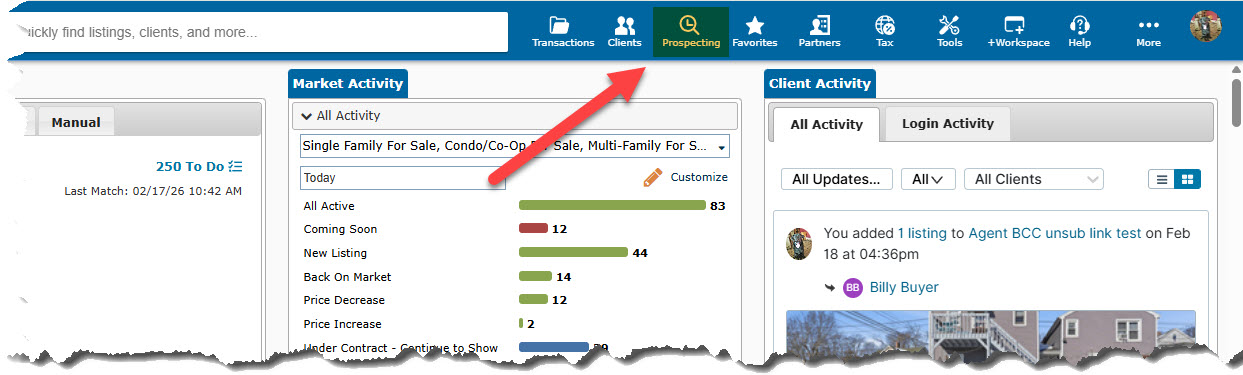The height and width of the screenshot is (375, 1243).
Task: Open the More menu
Action: pyautogui.click(x=1148, y=32)
